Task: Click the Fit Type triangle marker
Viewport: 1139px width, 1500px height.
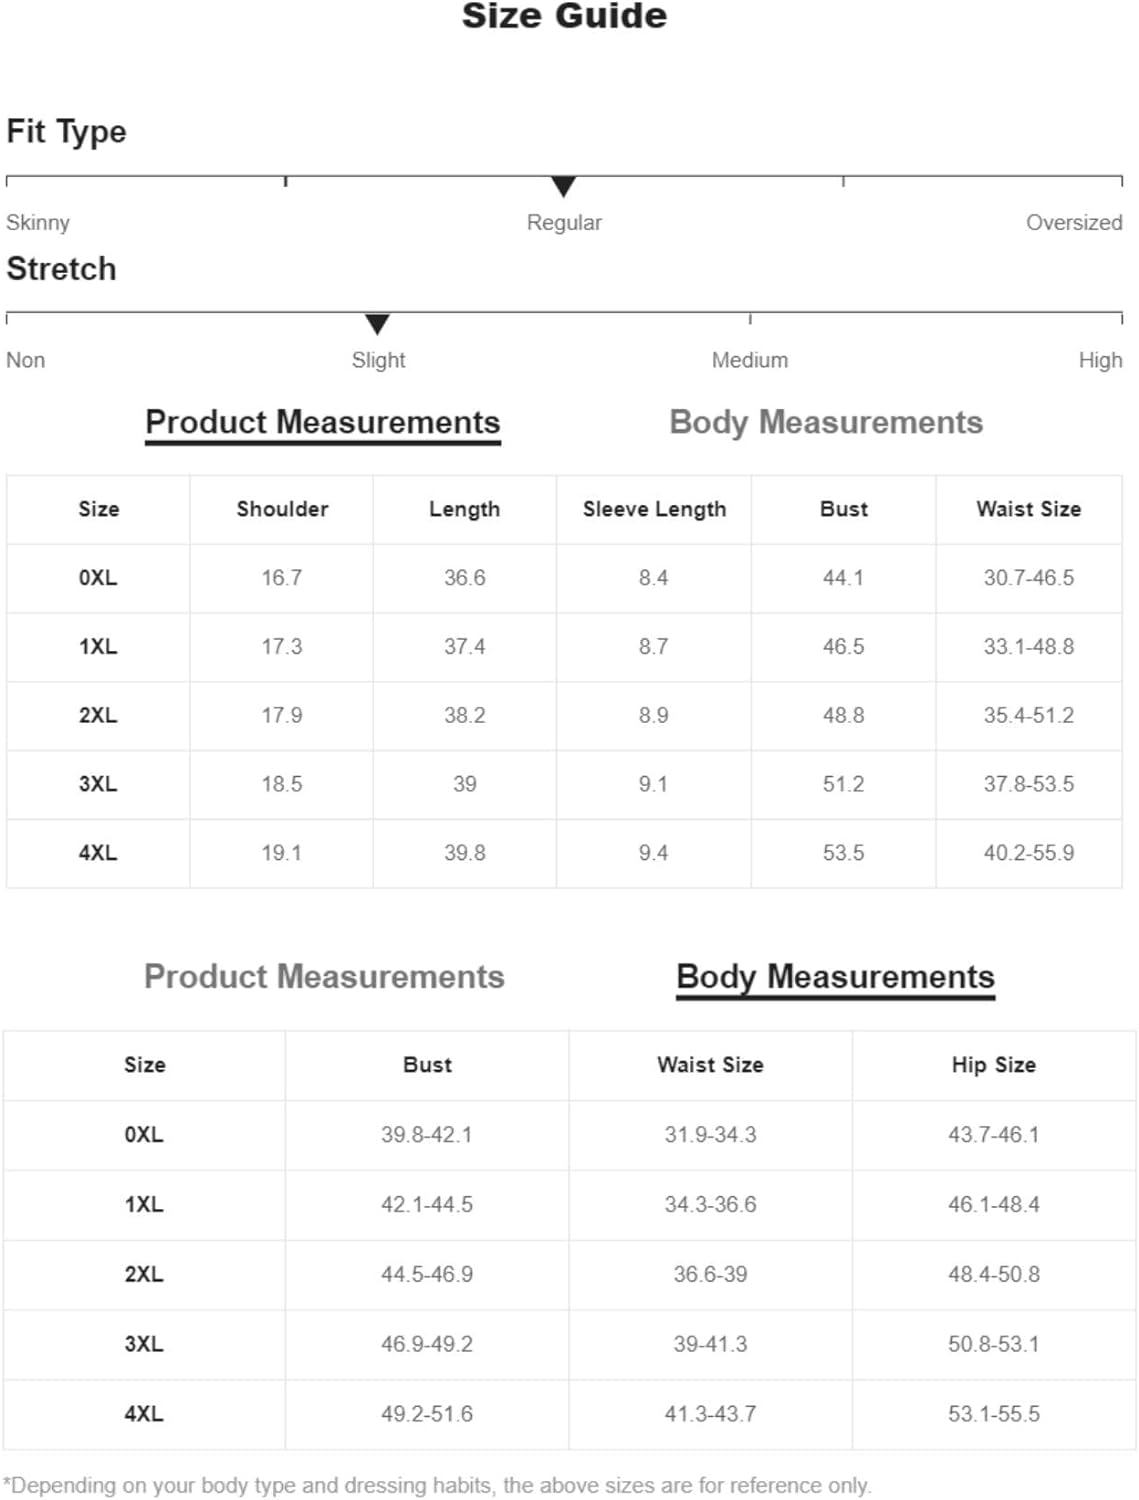Action: coord(564,186)
